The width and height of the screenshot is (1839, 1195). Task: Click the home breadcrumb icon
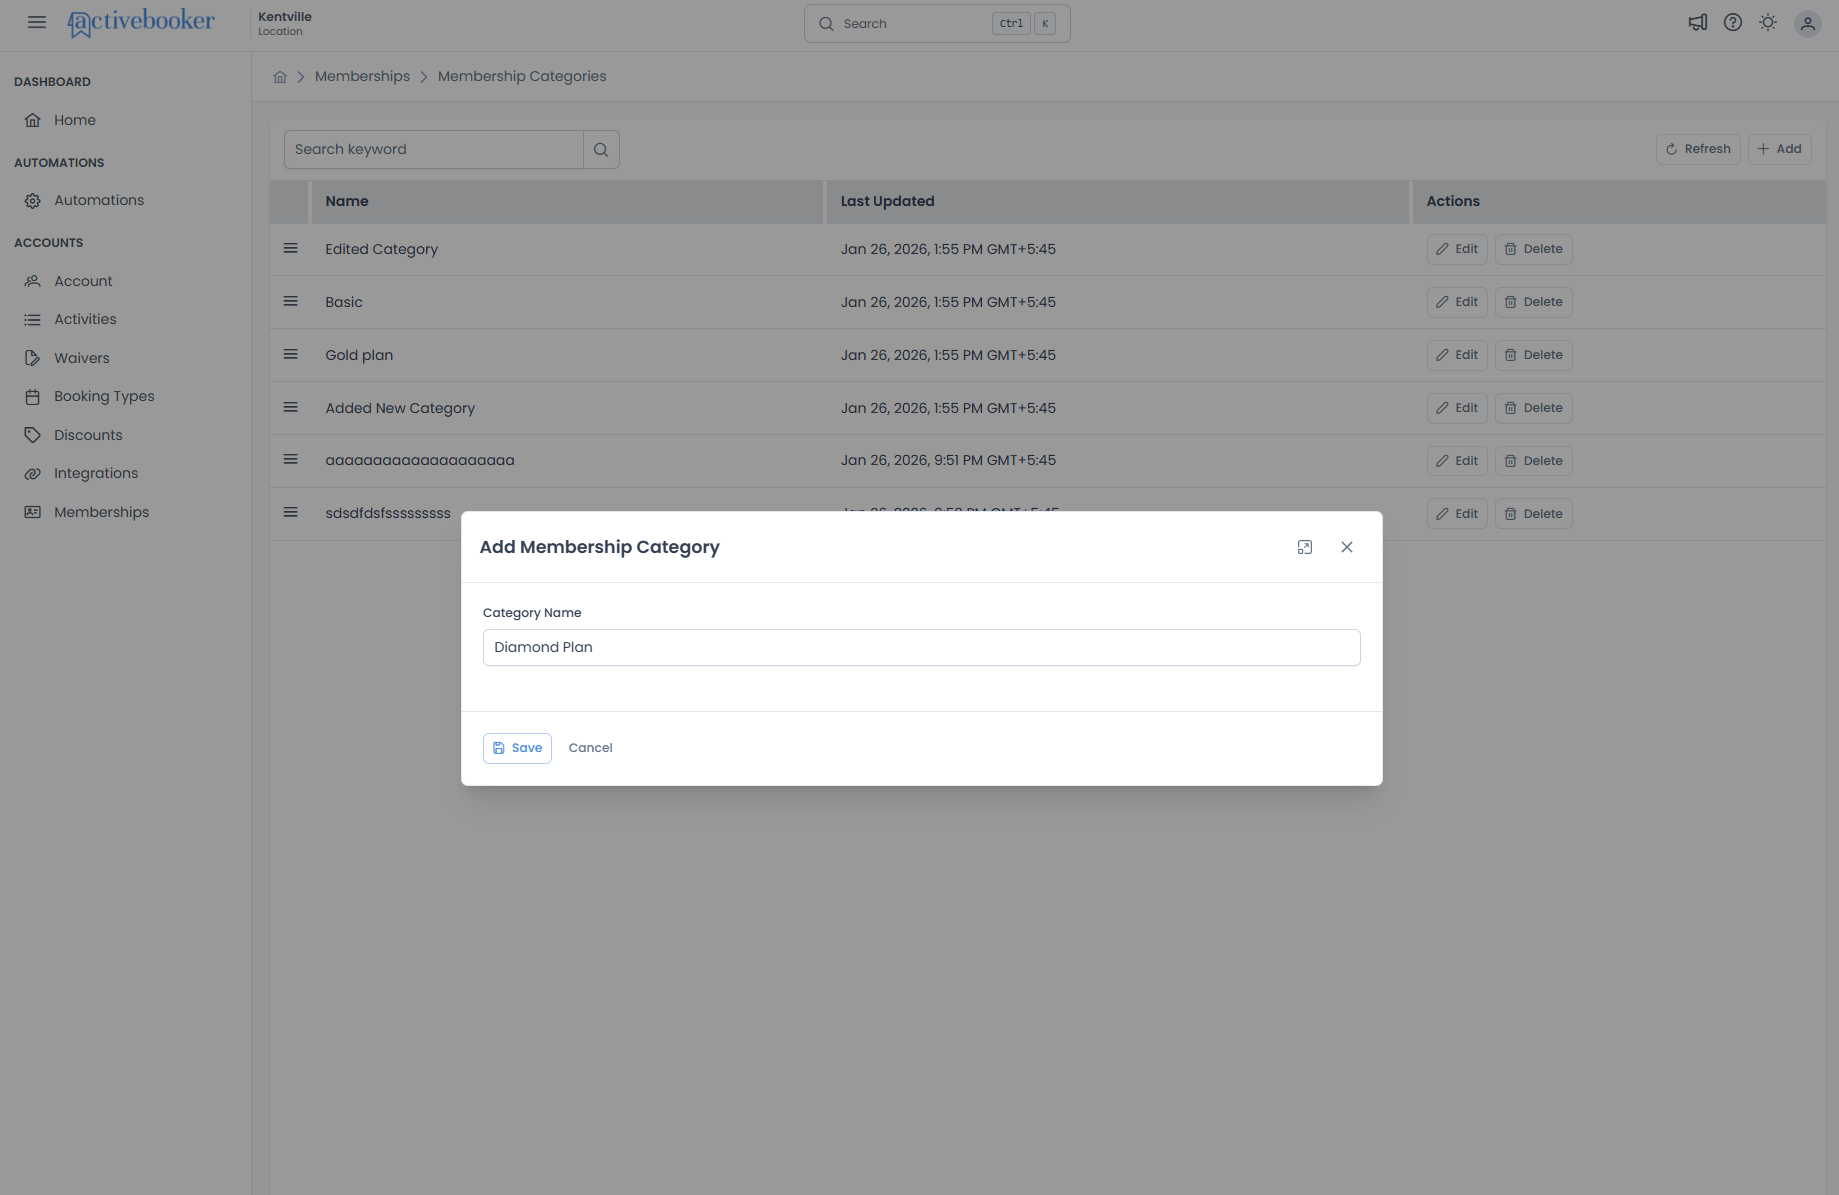pyautogui.click(x=280, y=77)
